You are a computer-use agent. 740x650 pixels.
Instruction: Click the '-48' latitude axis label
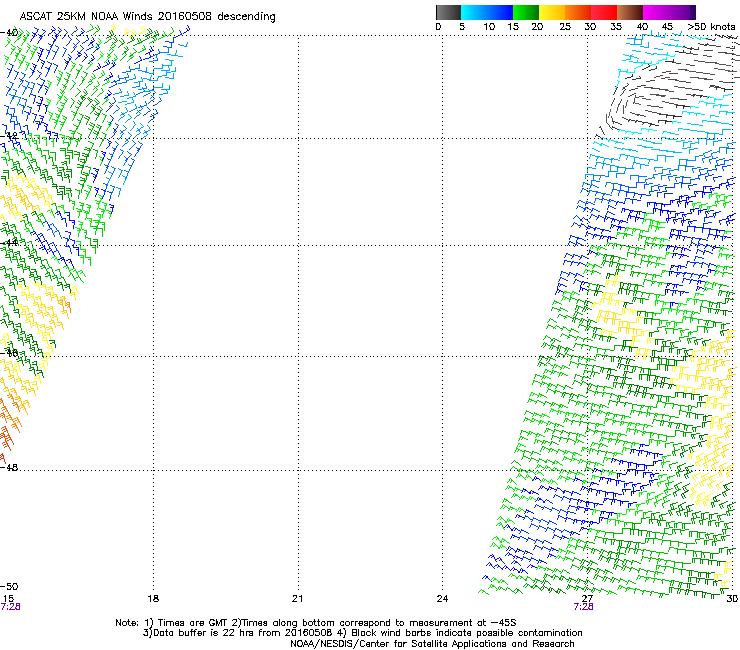click(9, 467)
